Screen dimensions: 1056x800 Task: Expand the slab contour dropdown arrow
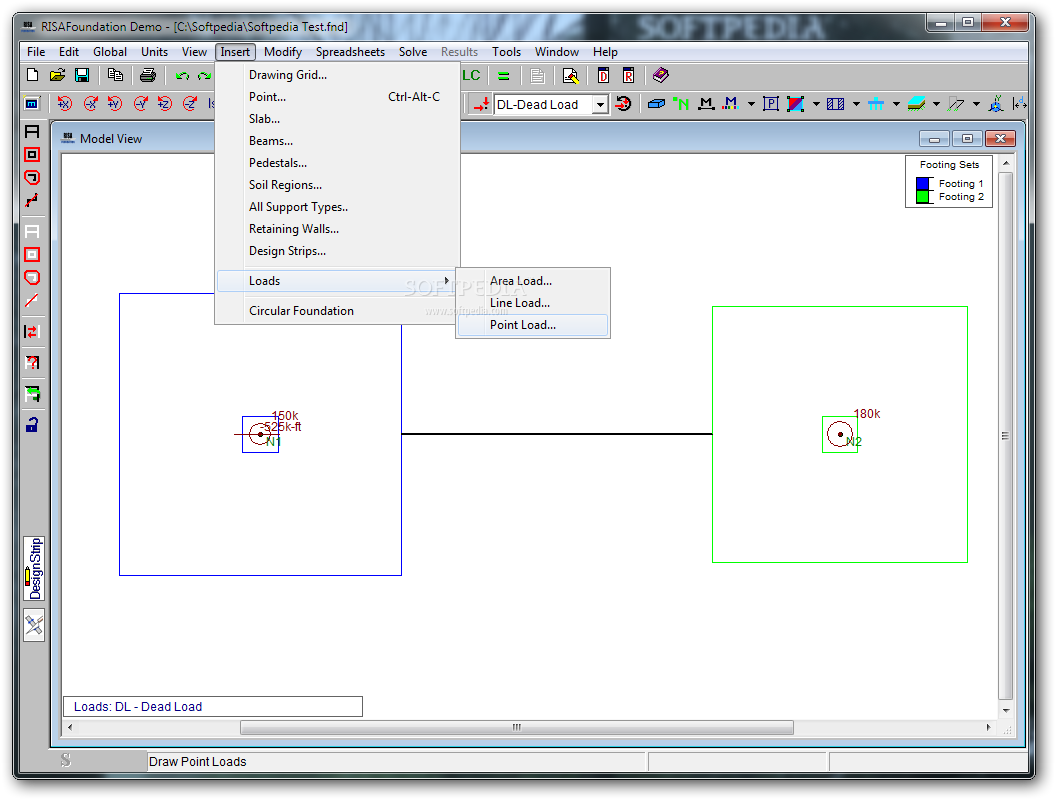click(816, 104)
